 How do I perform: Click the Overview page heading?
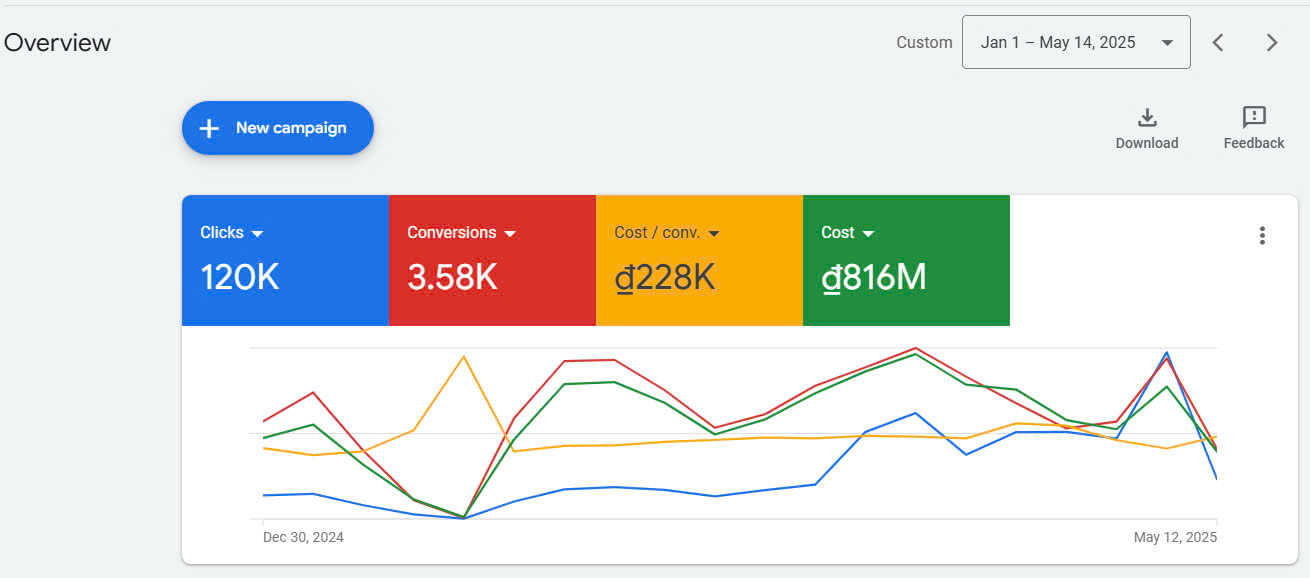coord(57,43)
